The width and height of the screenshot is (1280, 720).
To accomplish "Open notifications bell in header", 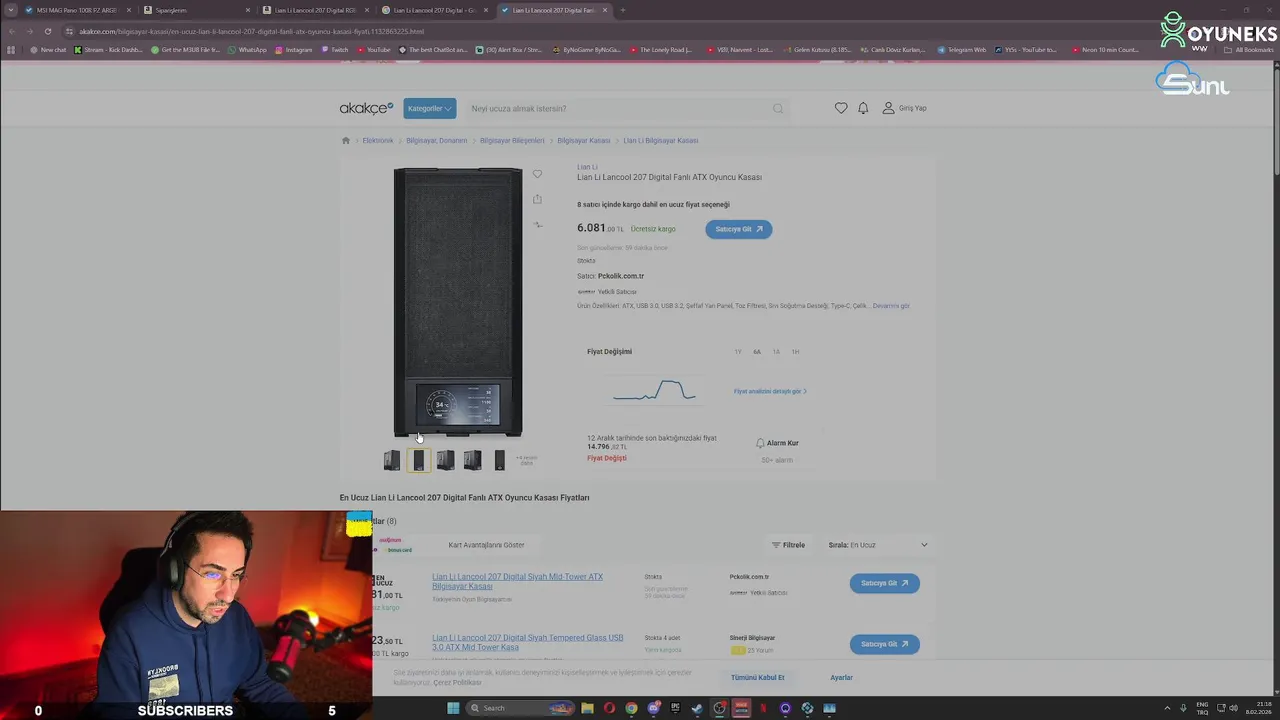I will click(863, 108).
